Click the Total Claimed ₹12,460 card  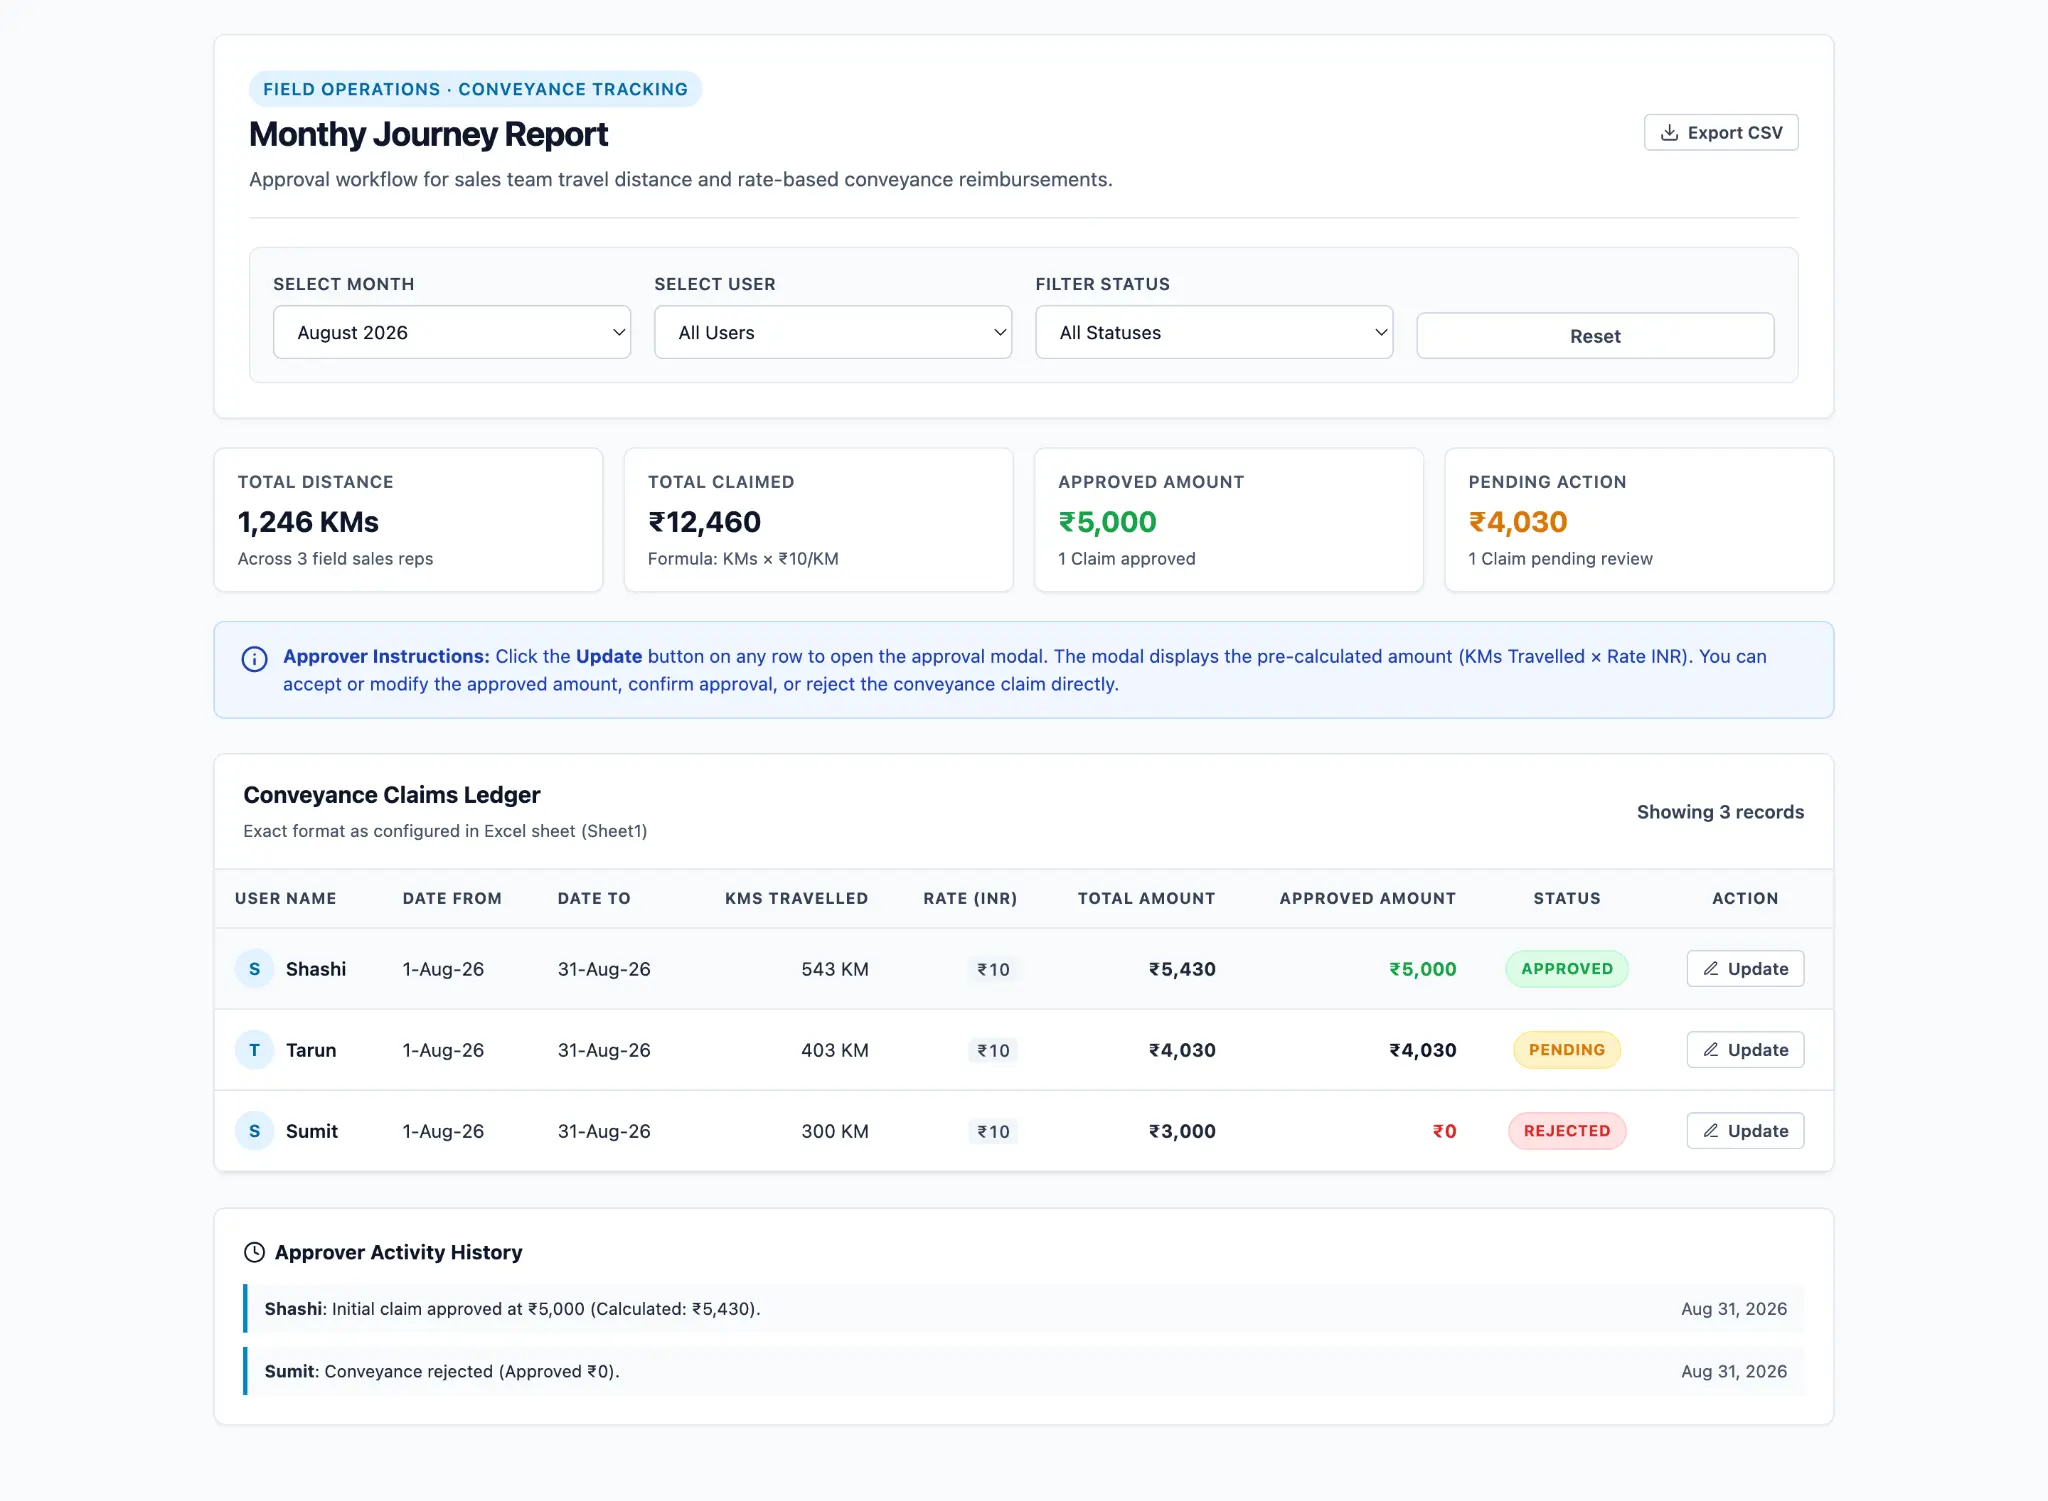coord(818,520)
